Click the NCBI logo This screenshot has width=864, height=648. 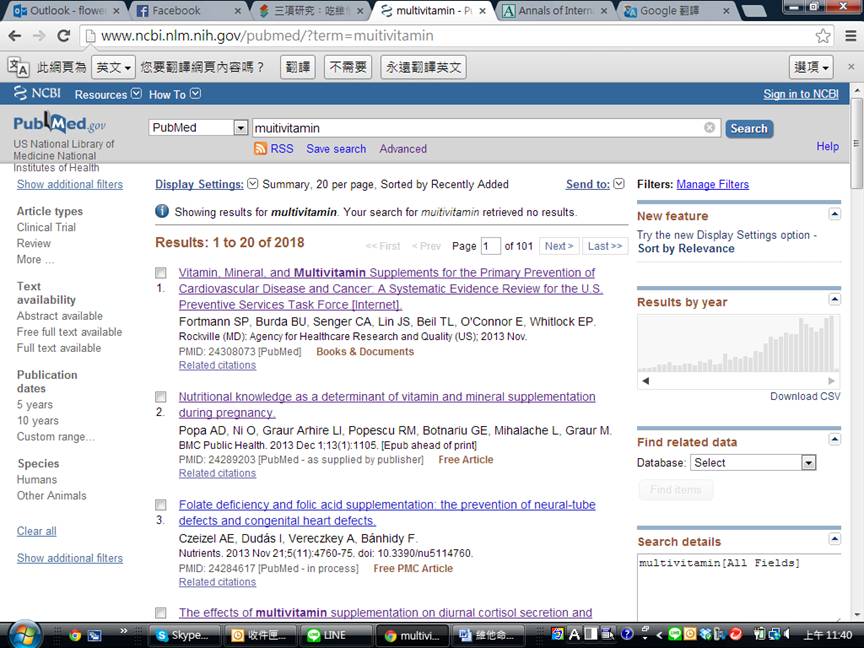point(37,94)
